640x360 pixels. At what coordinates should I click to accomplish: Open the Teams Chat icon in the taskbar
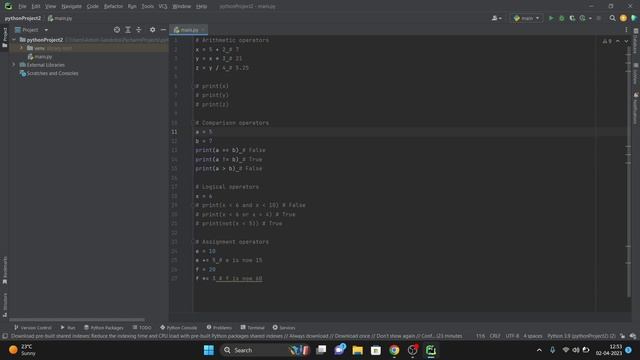[340, 350]
